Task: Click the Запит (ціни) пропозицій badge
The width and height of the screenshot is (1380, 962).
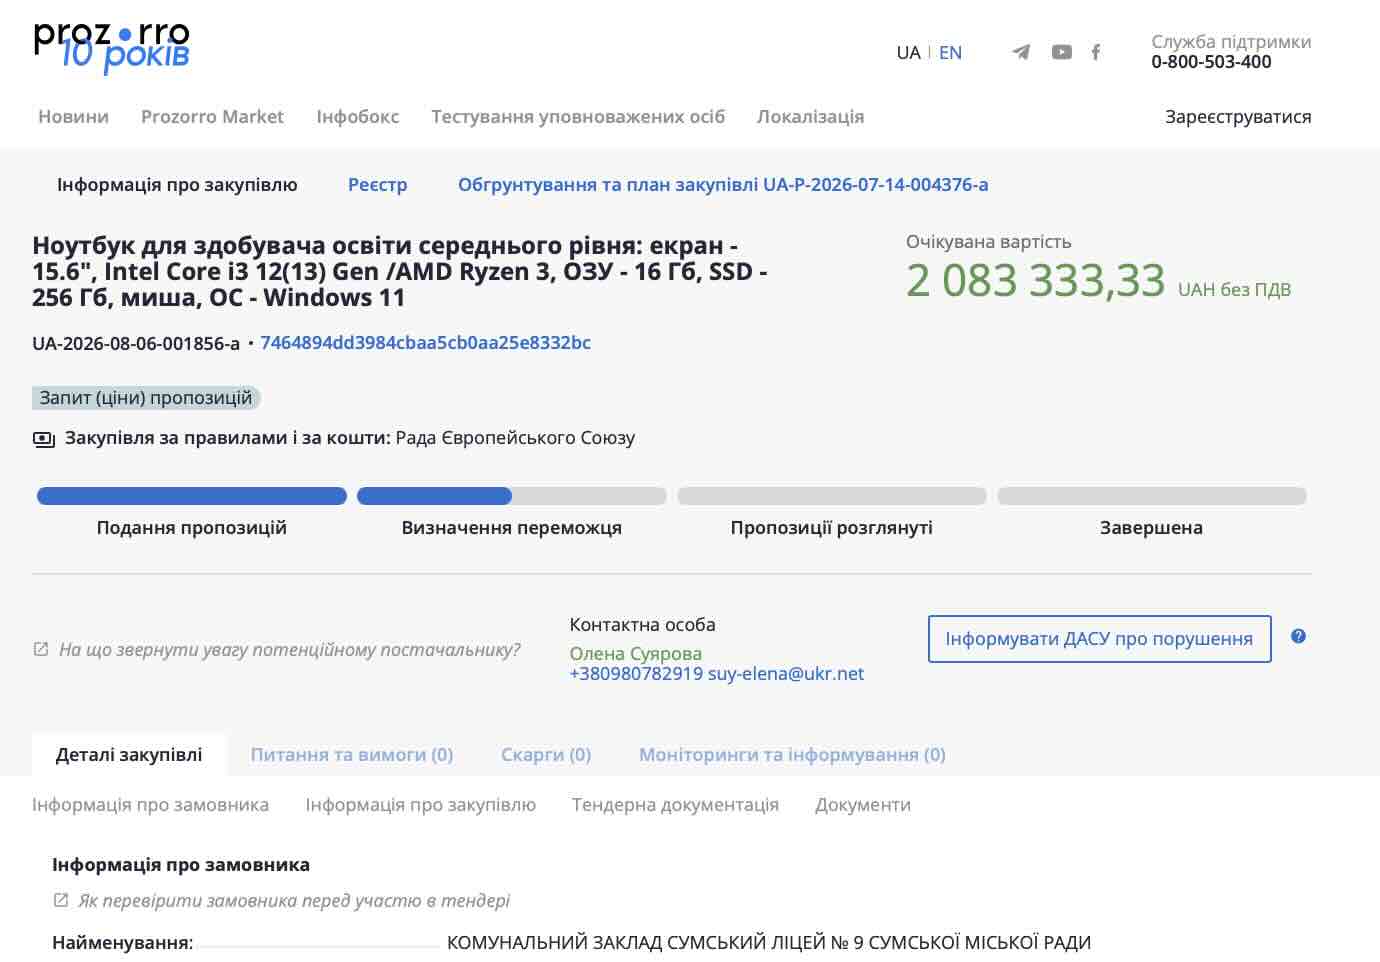Action: [146, 398]
